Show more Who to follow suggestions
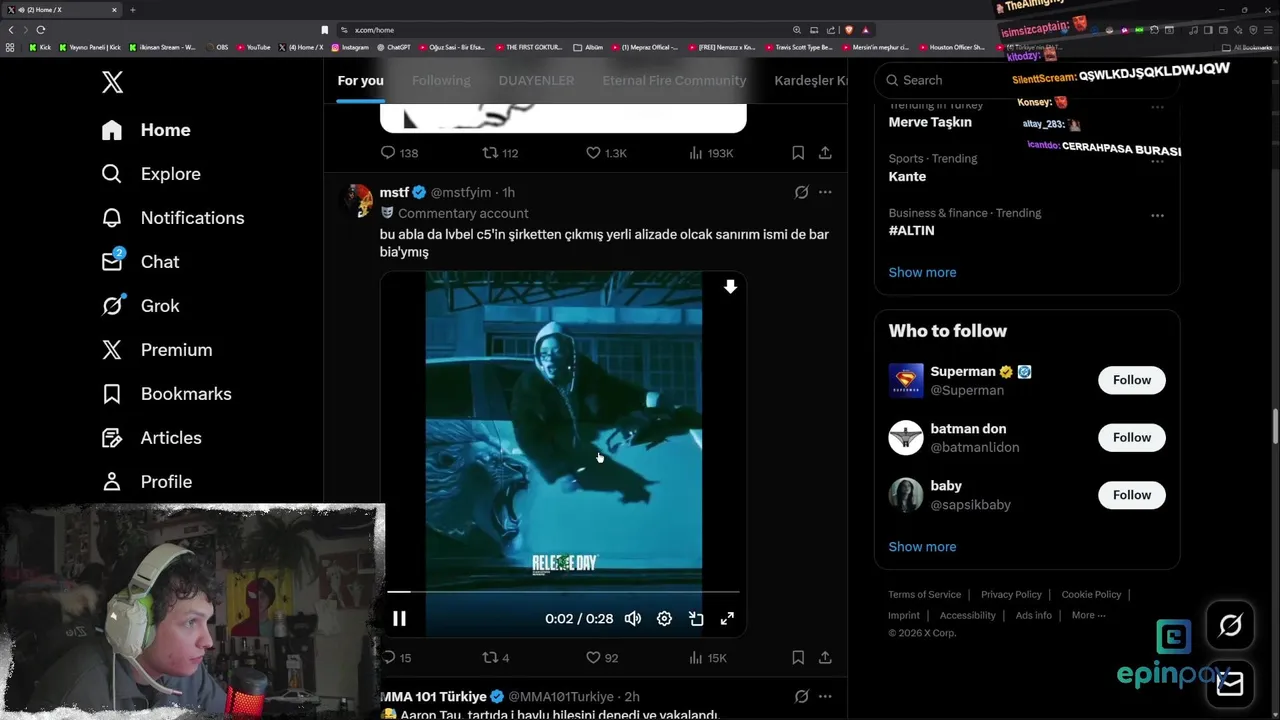The height and width of the screenshot is (720, 1280). tap(922, 547)
